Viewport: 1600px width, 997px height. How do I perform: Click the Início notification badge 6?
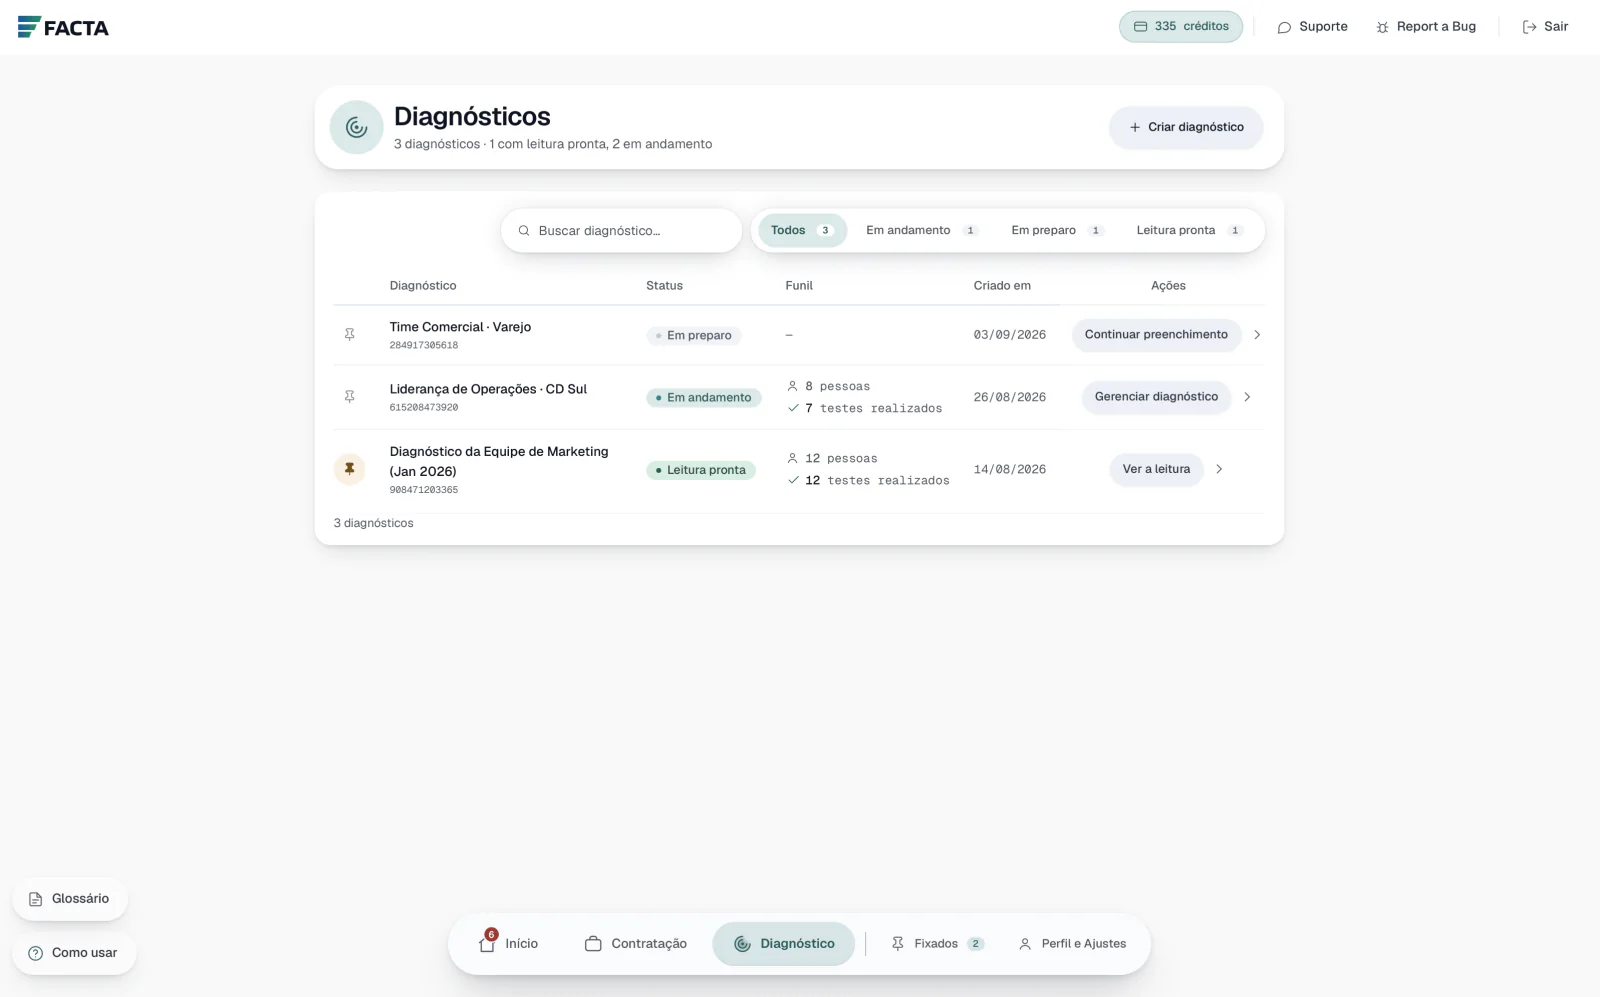[491, 934]
